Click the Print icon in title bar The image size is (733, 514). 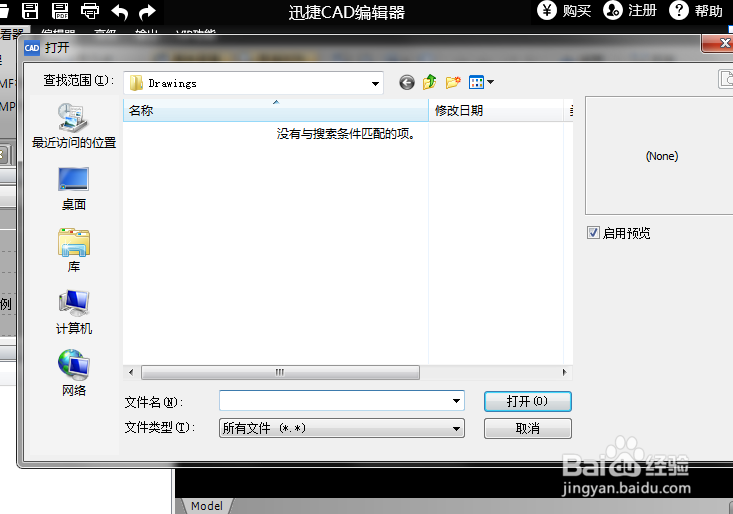(90, 10)
